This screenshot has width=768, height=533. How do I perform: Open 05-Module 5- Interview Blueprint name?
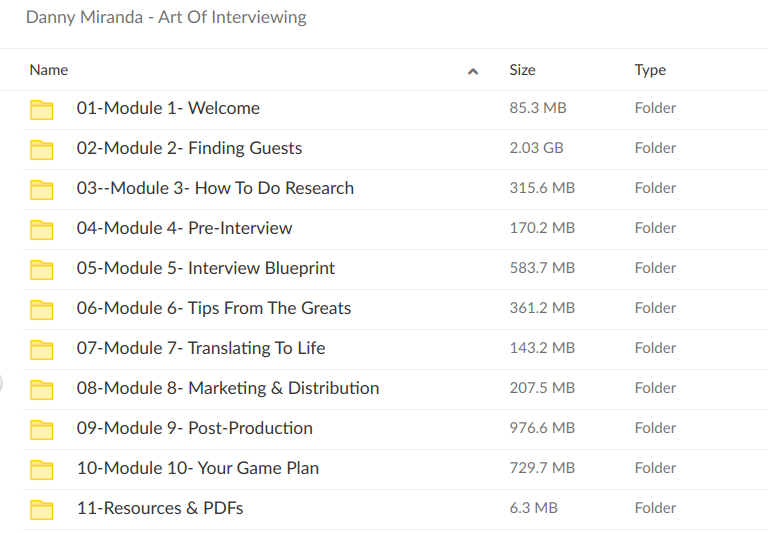206,268
